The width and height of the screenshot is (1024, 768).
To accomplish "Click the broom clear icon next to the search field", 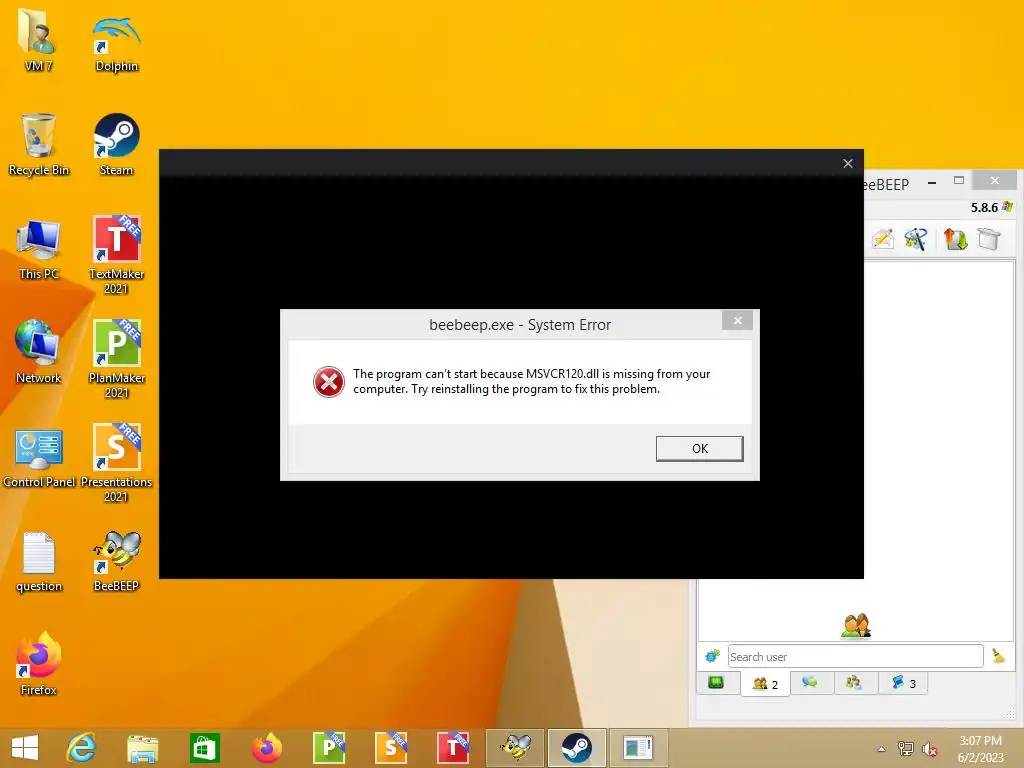I will pyautogui.click(x=998, y=656).
